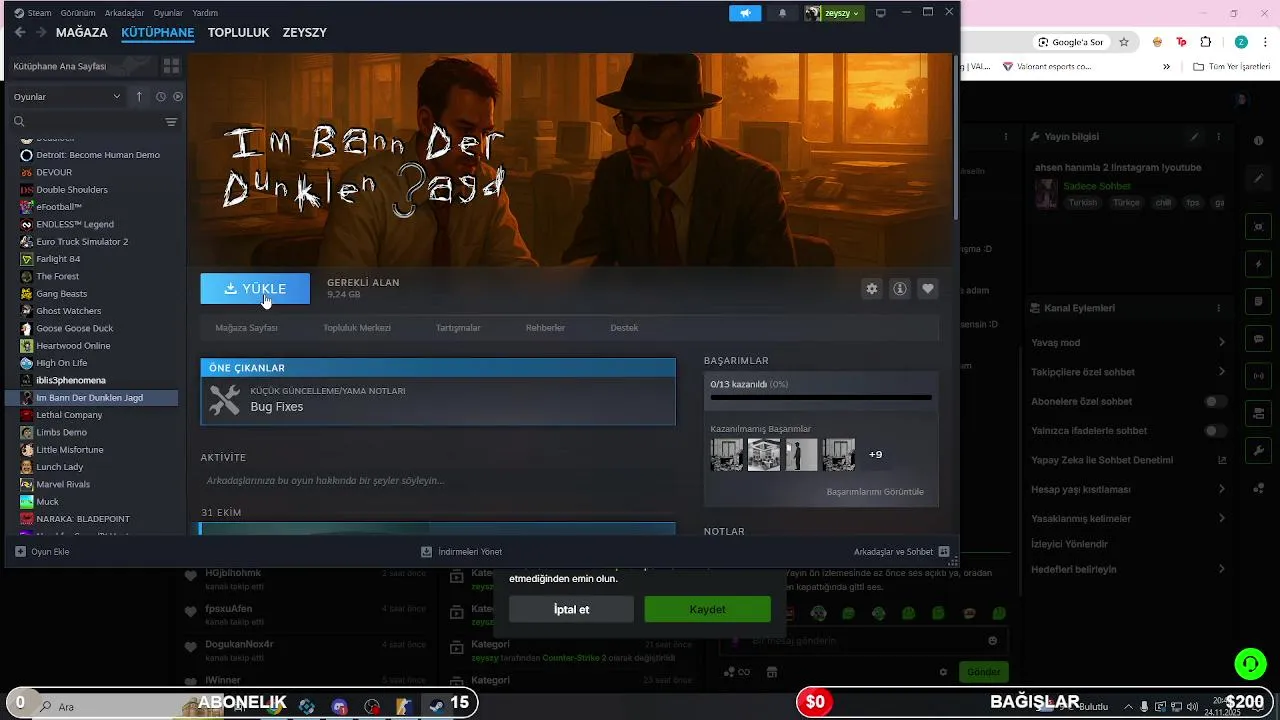Select Marvel Rivals in game list
Viewport: 1280px width, 720px height.
pos(63,484)
